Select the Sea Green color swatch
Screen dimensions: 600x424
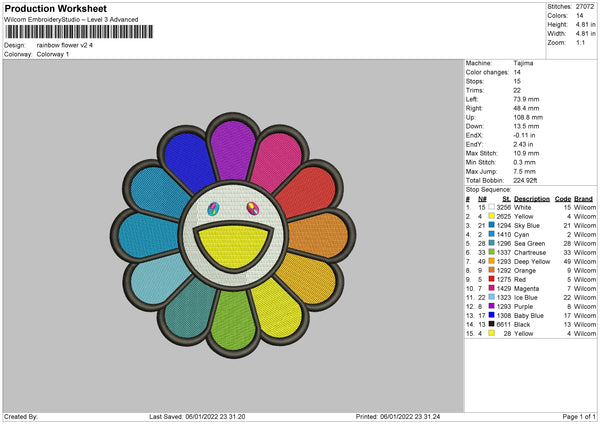(x=491, y=243)
